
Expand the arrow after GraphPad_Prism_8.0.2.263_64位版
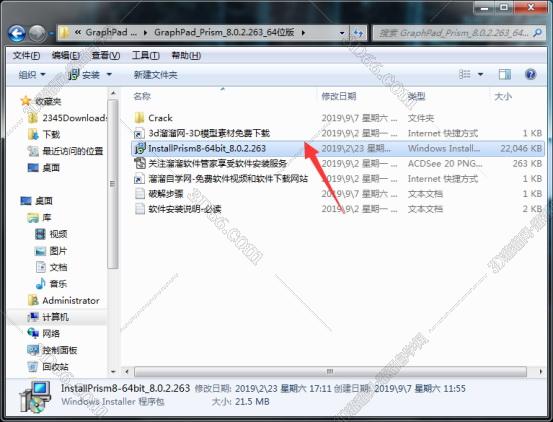pos(303,33)
